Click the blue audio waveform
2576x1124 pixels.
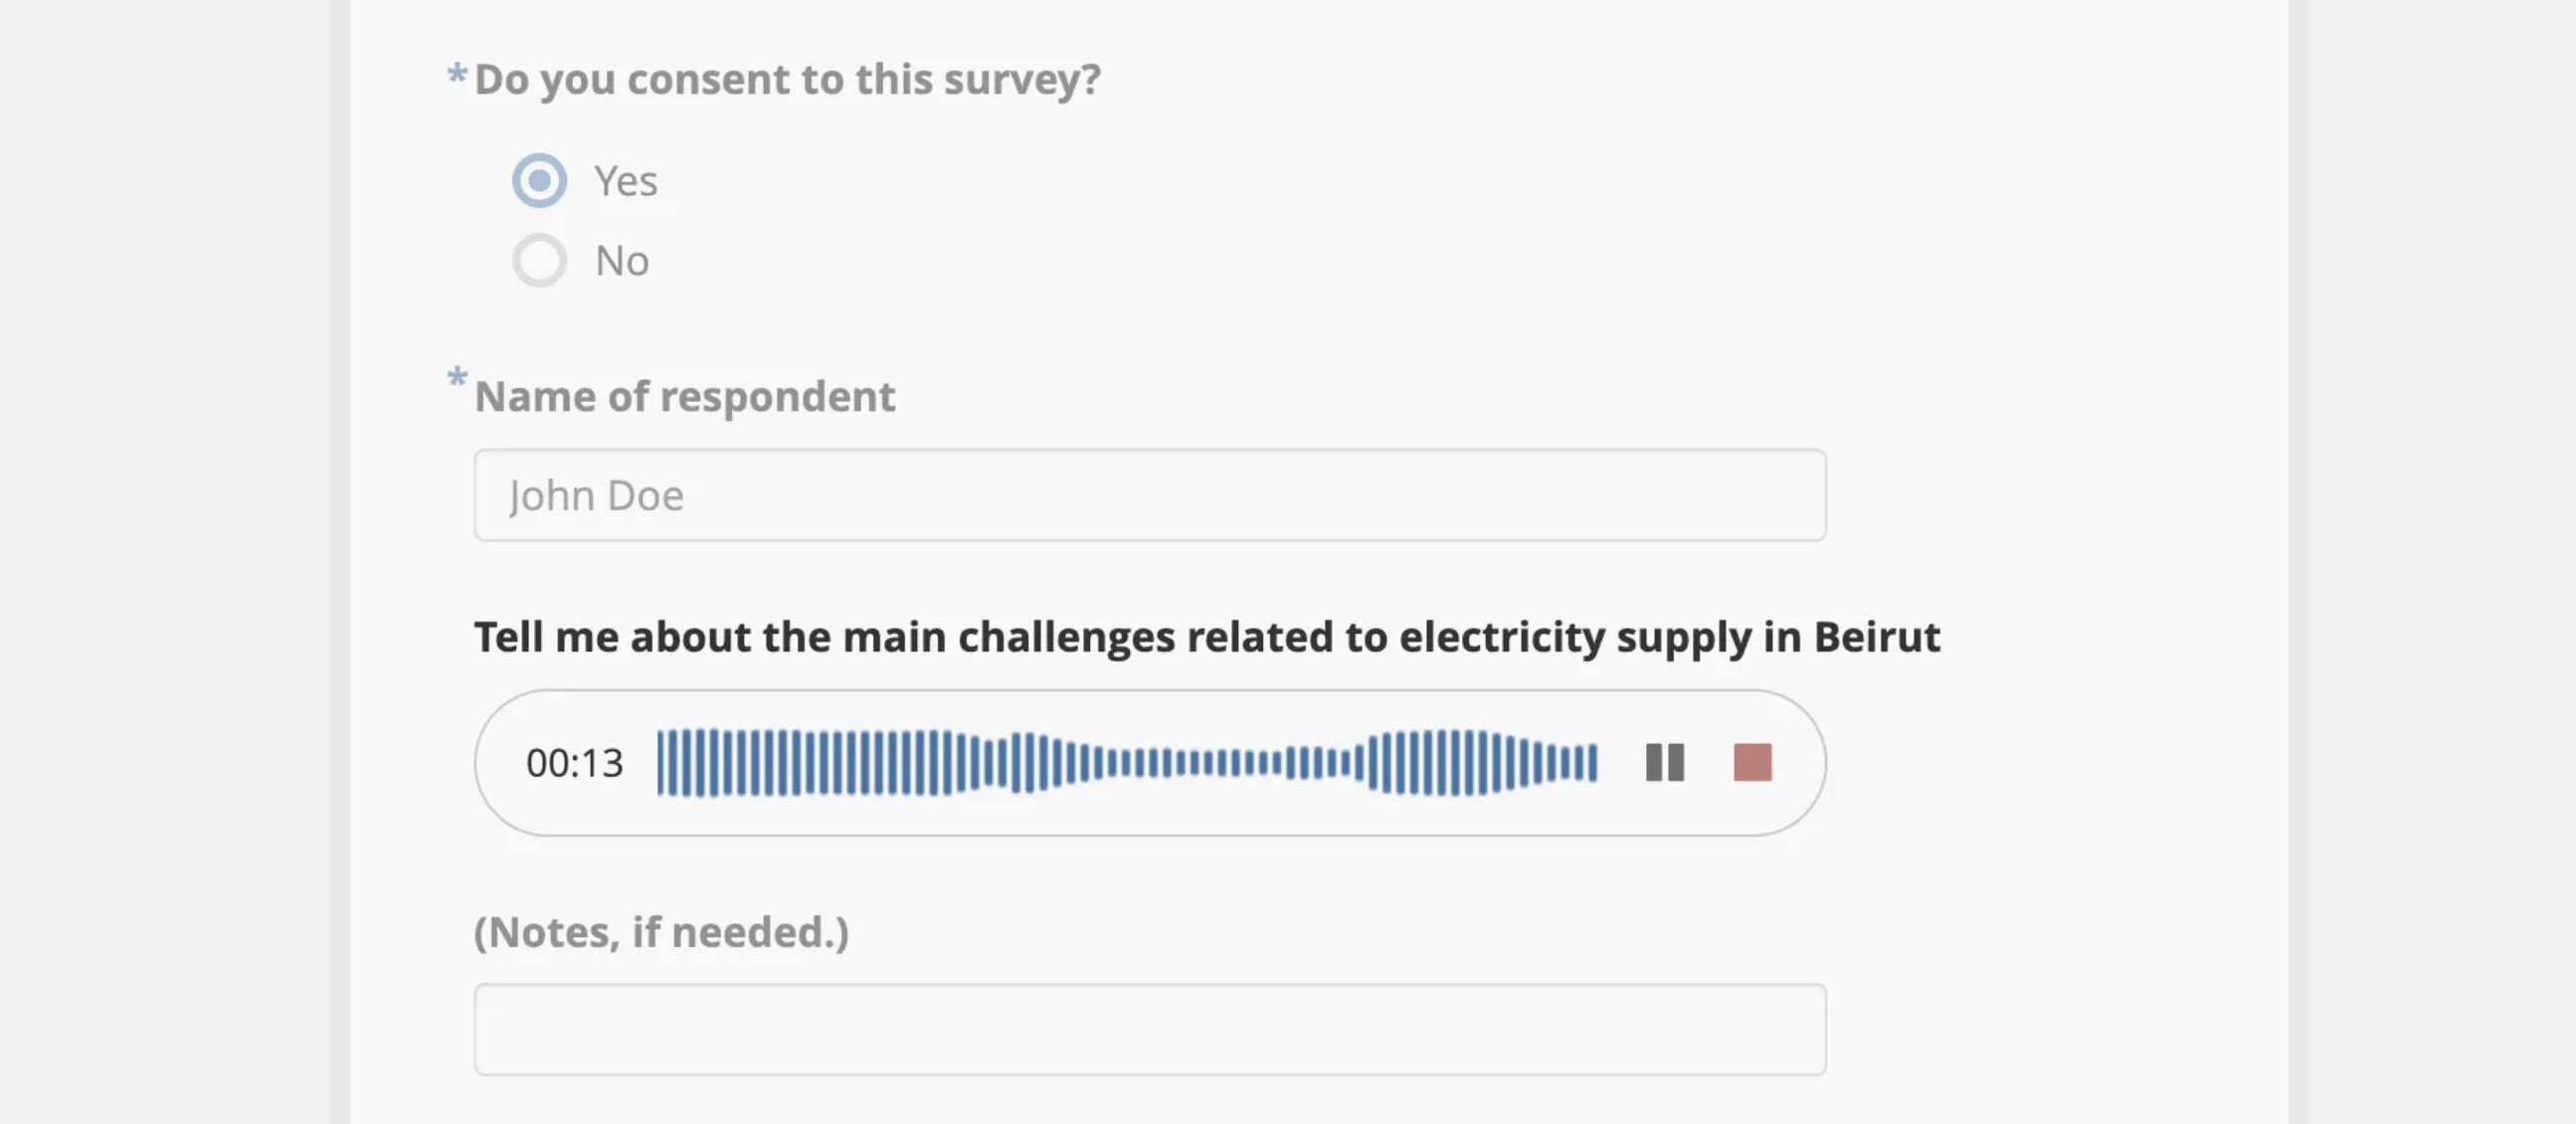pos(1126,762)
